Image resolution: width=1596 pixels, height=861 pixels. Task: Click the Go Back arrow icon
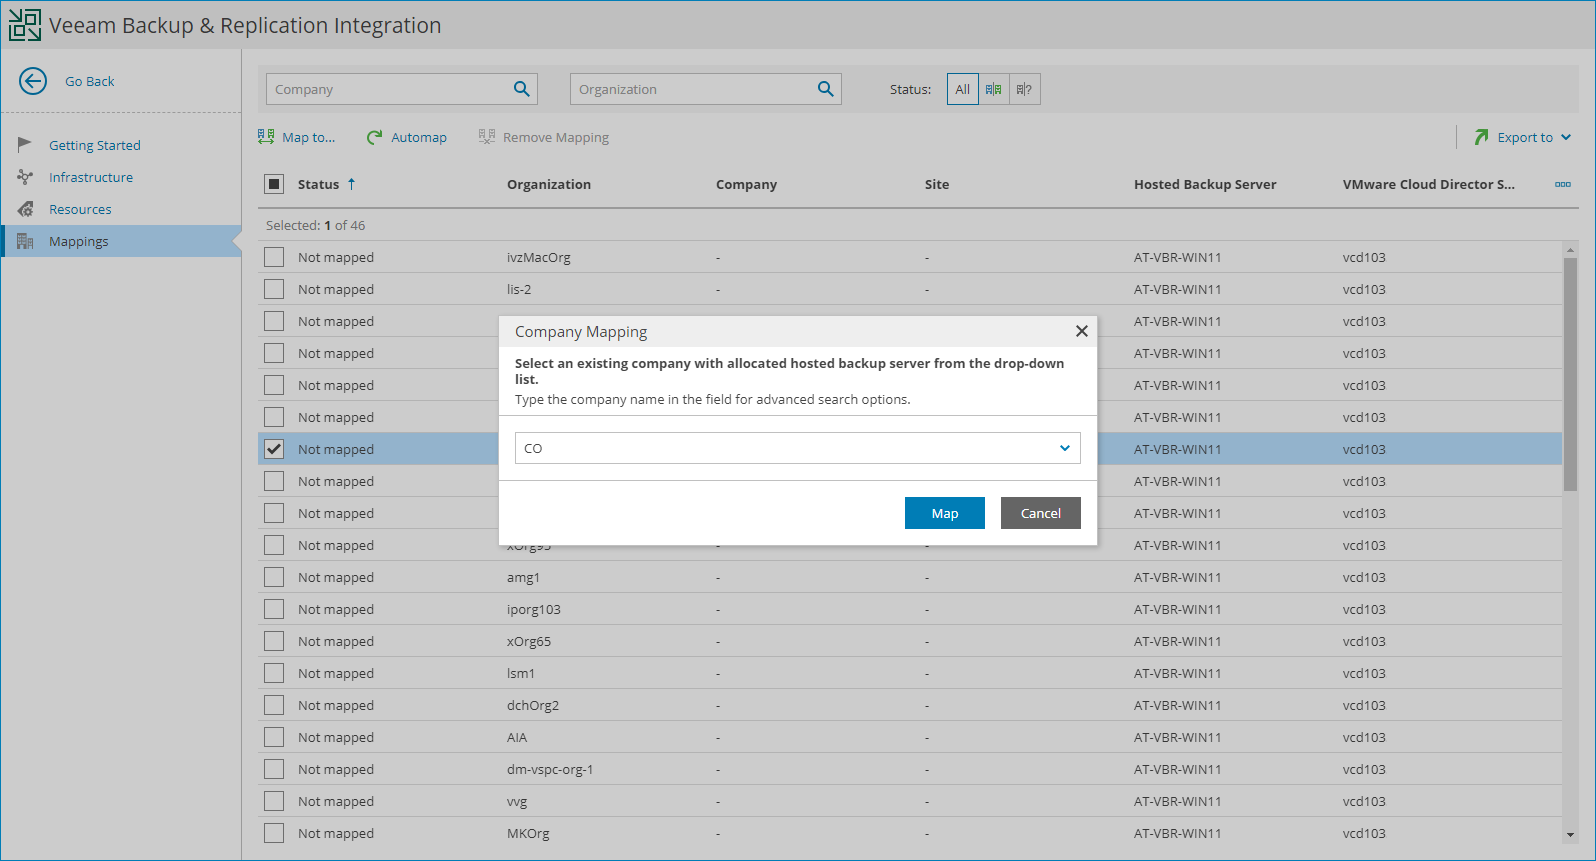tap(33, 81)
